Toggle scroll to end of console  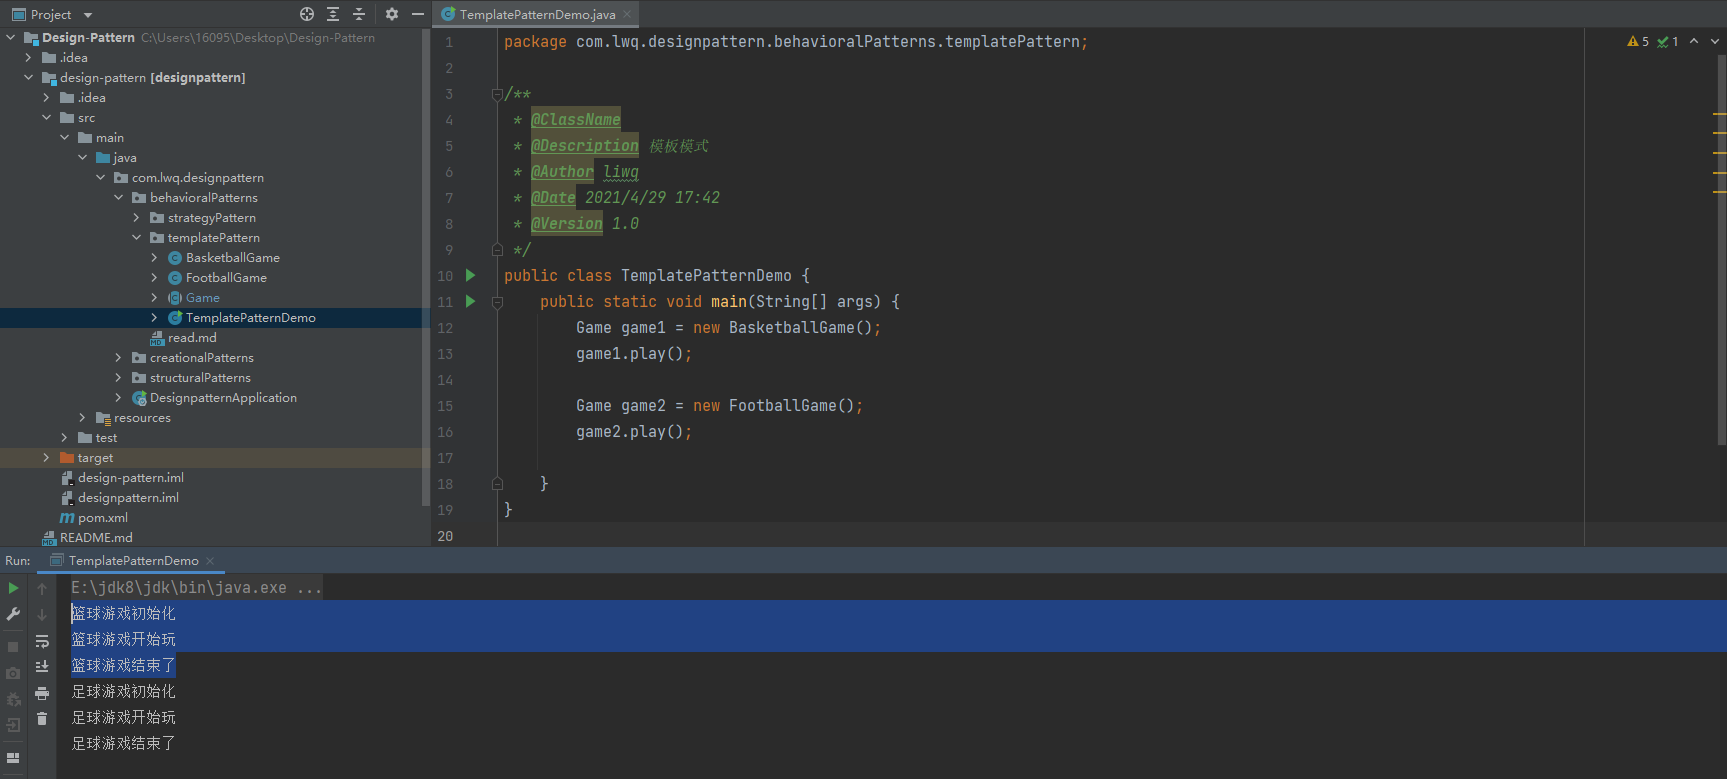click(42, 666)
